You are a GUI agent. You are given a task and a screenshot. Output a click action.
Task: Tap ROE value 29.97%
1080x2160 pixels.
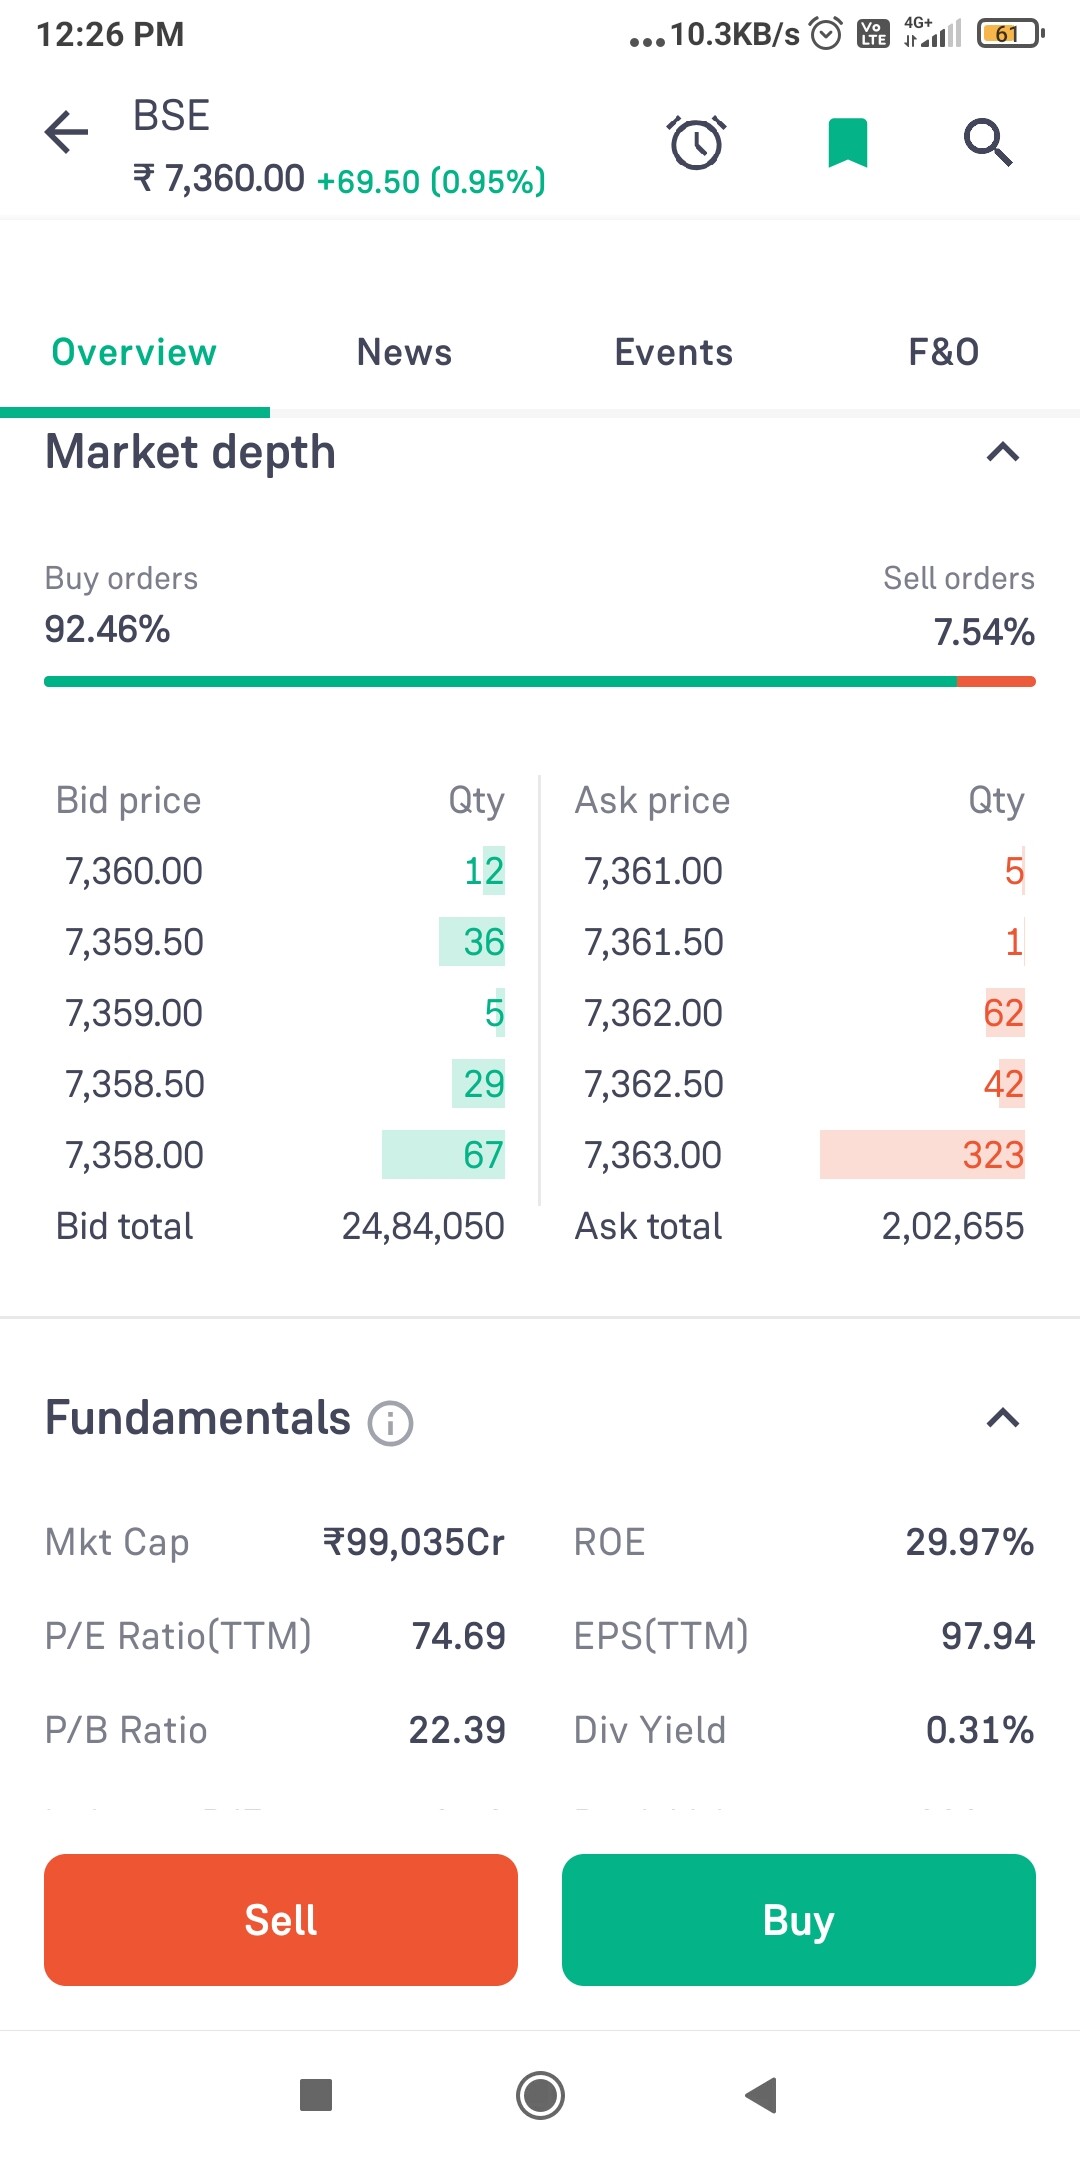[x=970, y=1542]
